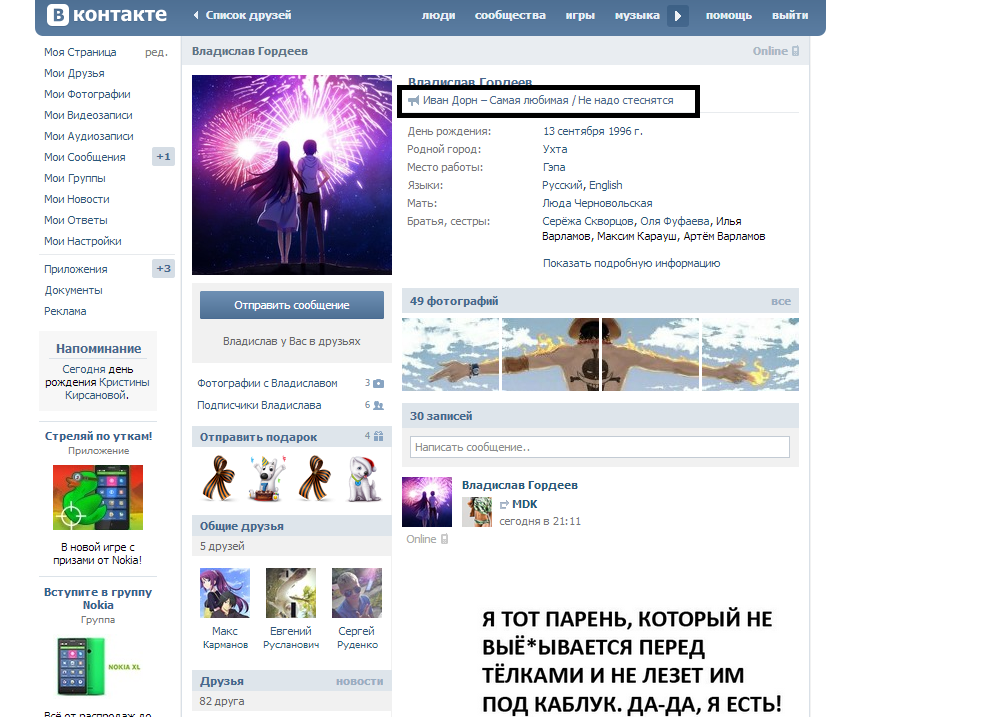Image resolution: width=994 pixels, height=717 pixels.
Task: Click the Иван Дорн audio status text
Action: [x=548, y=100]
